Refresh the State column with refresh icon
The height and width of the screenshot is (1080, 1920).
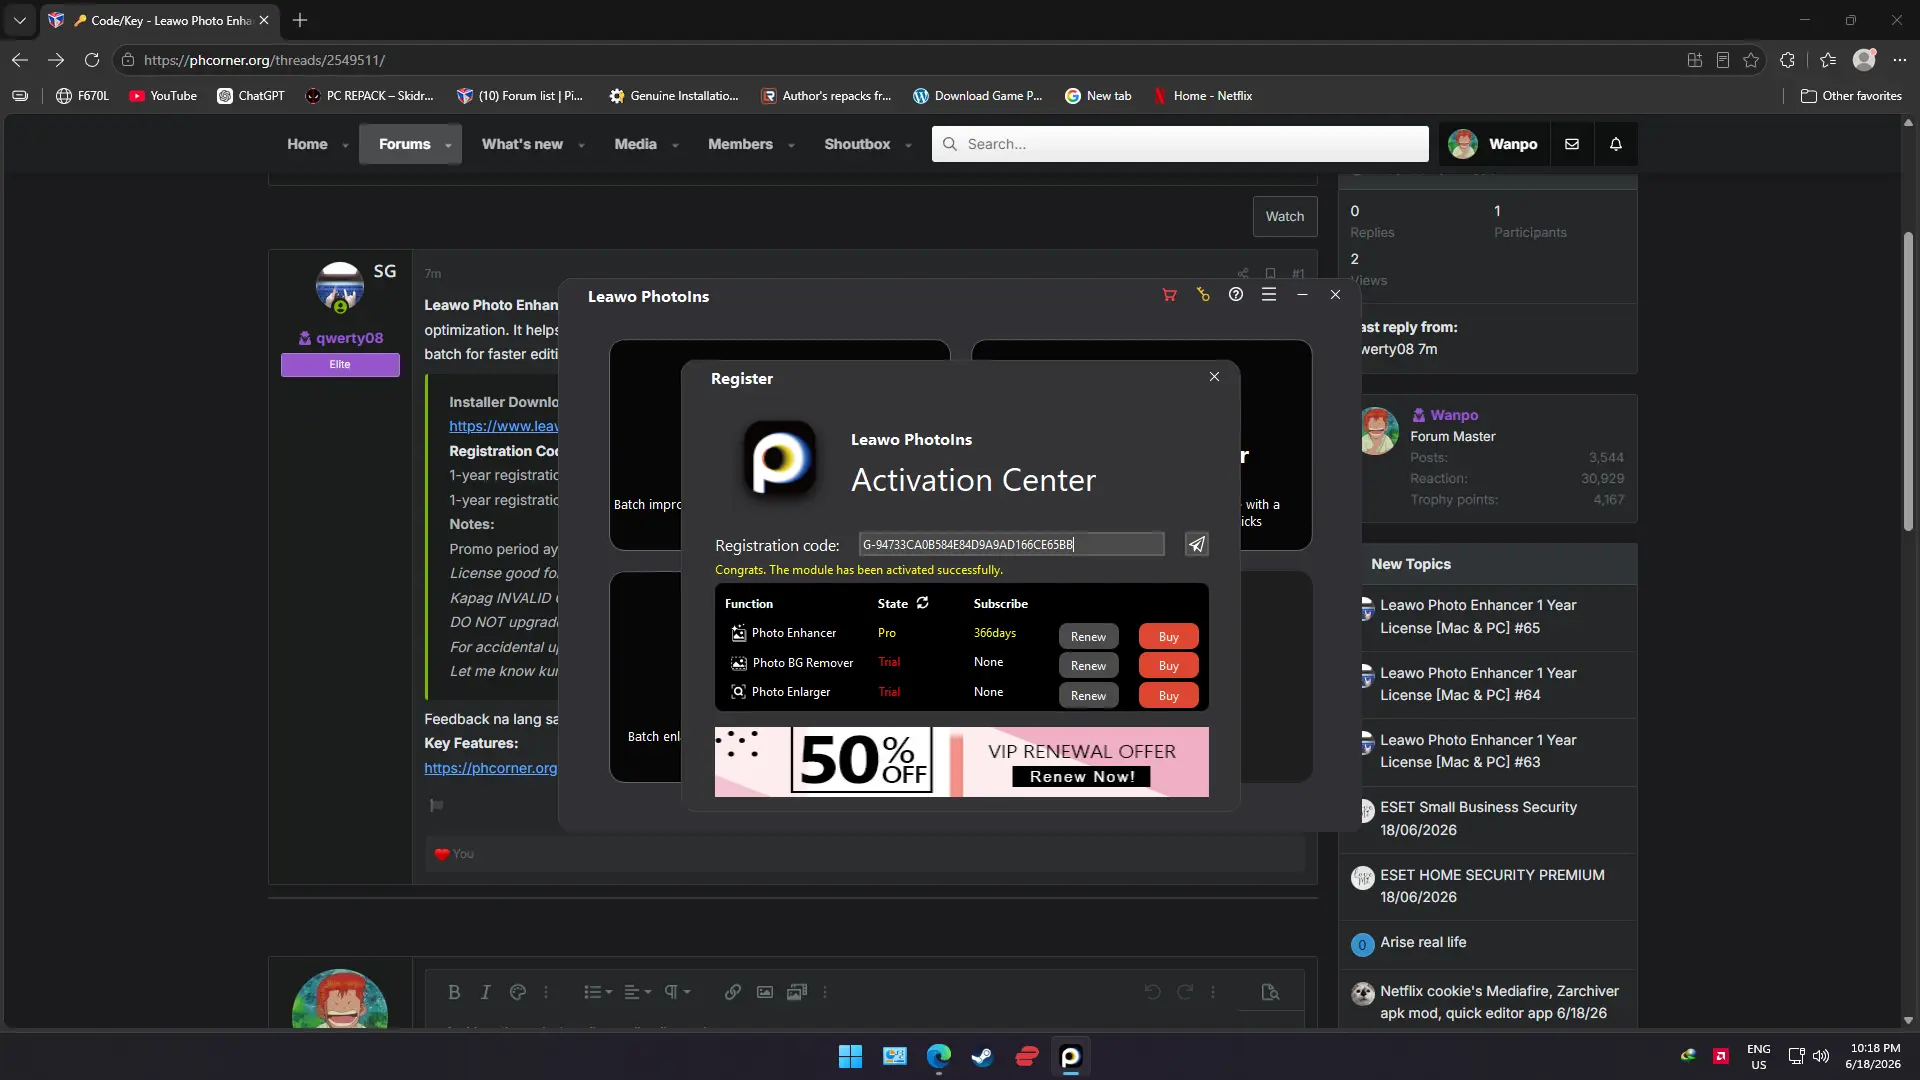coord(923,603)
